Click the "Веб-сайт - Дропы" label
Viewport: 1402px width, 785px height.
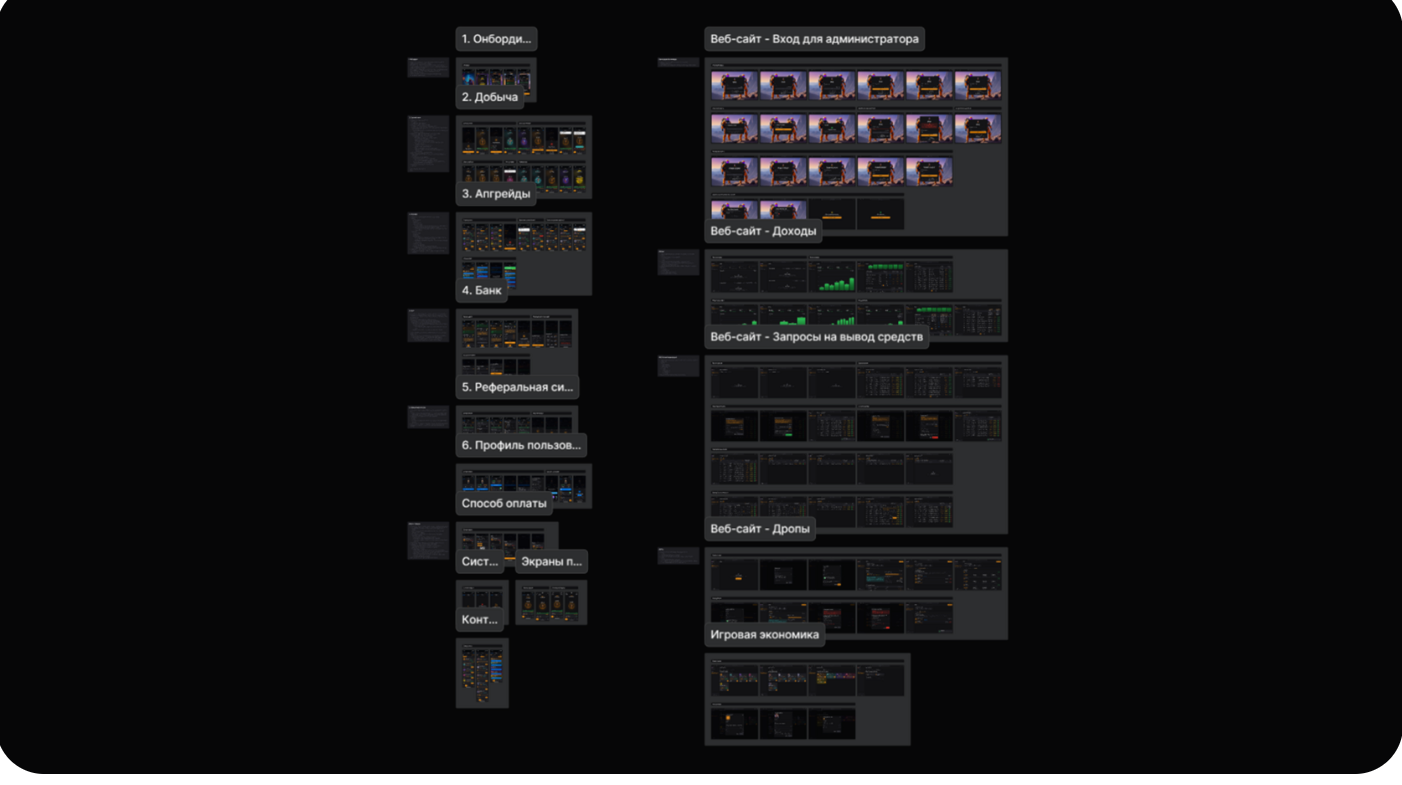[x=761, y=528]
